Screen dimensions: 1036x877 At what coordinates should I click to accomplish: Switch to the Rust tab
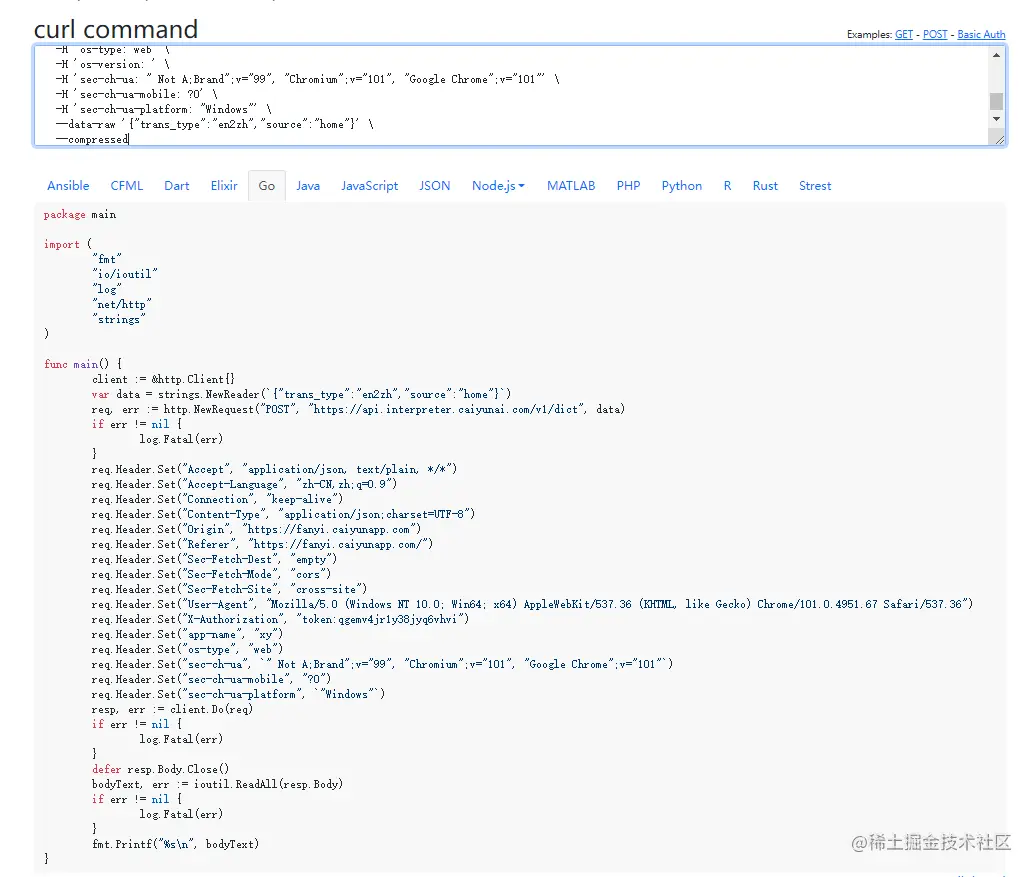pos(765,186)
